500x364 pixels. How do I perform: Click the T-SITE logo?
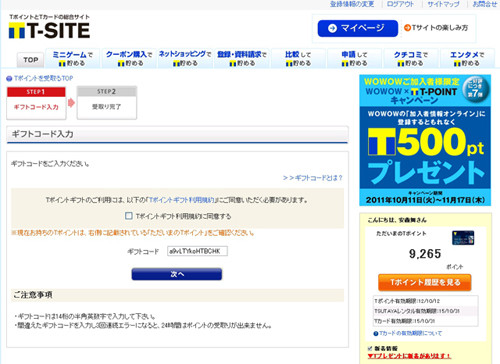pos(49,30)
